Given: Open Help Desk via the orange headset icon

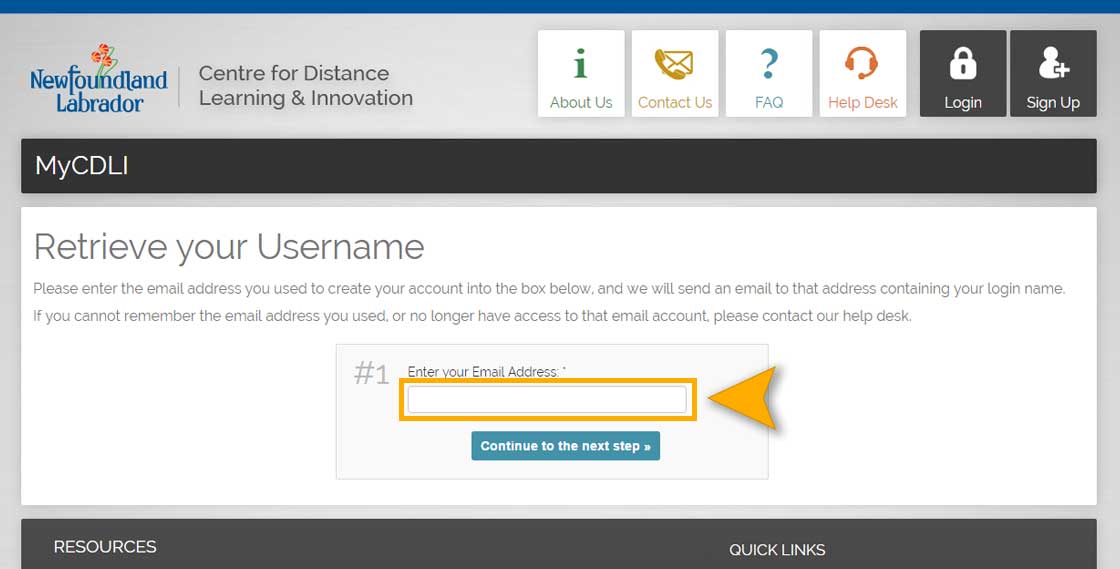Looking at the screenshot, I should [862, 63].
